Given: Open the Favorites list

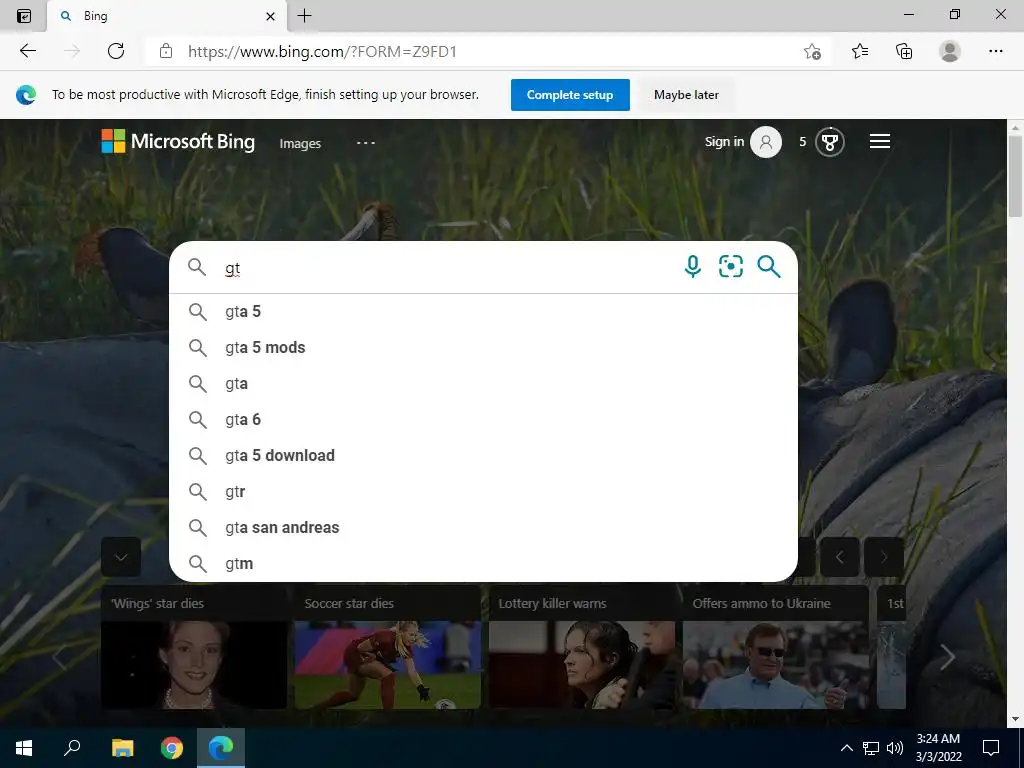Looking at the screenshot, I should point(860,51).
